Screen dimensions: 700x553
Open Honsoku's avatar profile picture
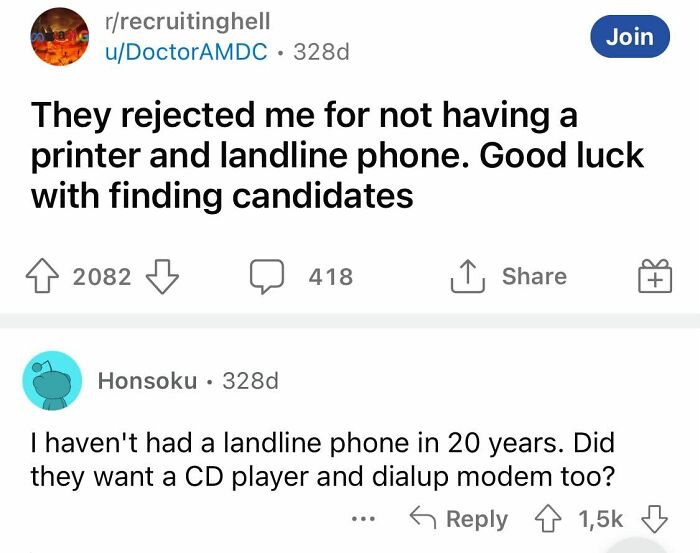(52, 380)
